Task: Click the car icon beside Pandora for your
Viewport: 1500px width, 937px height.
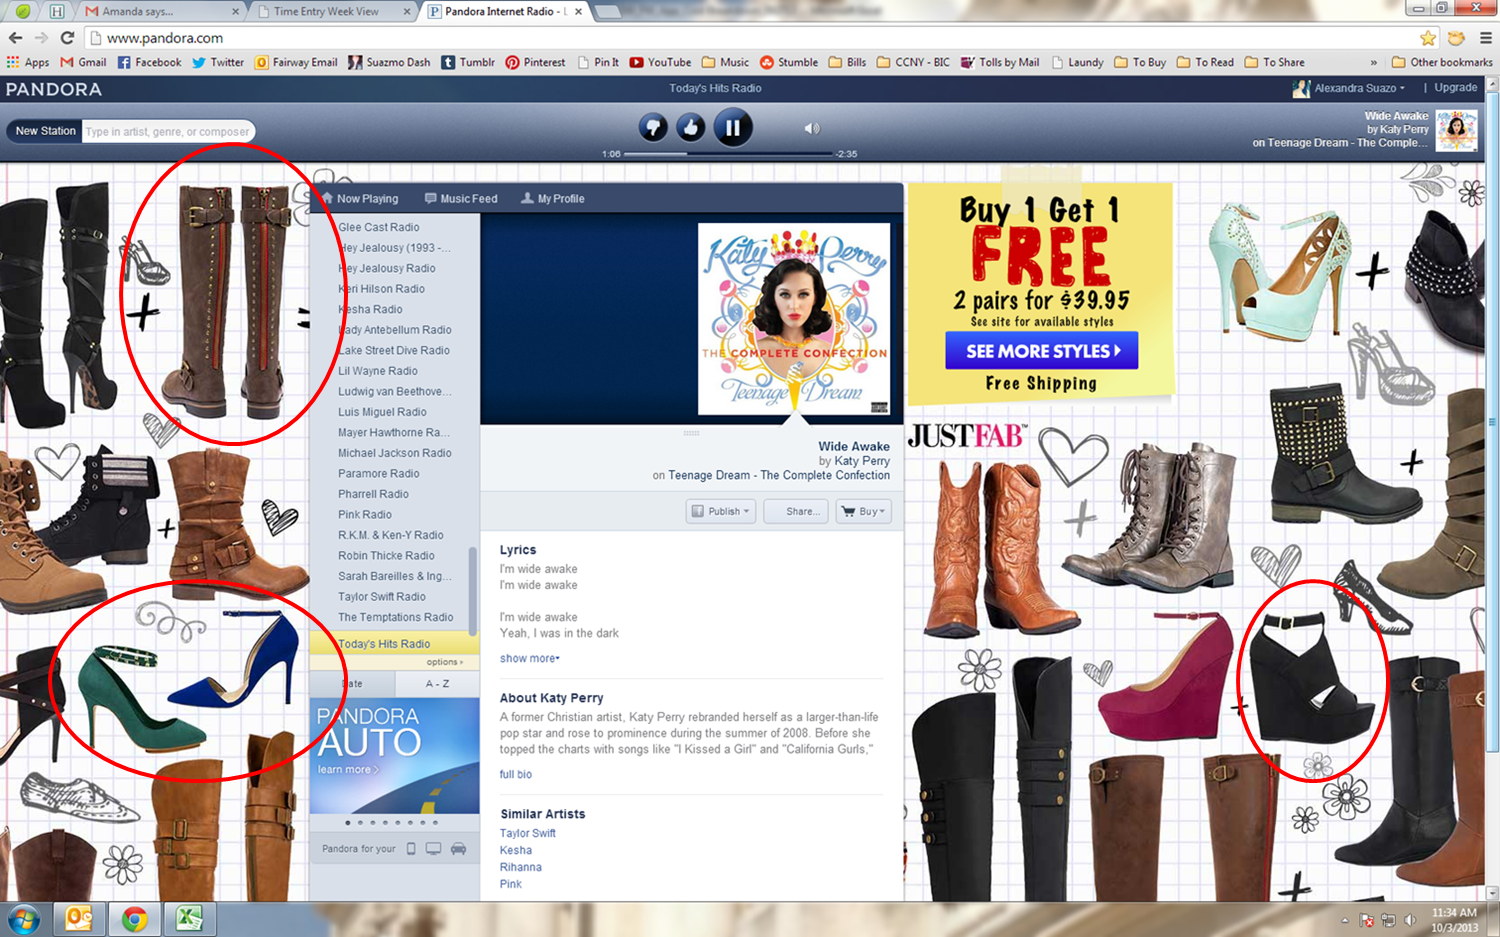Action: [458, 849]
